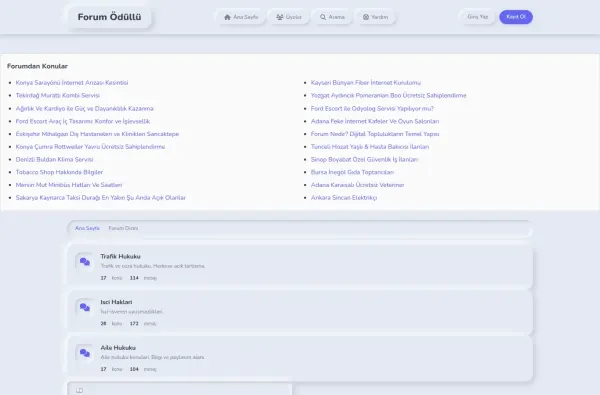
Task: Click the Arama text in the top navigation
Action: [x=337, y=17]
